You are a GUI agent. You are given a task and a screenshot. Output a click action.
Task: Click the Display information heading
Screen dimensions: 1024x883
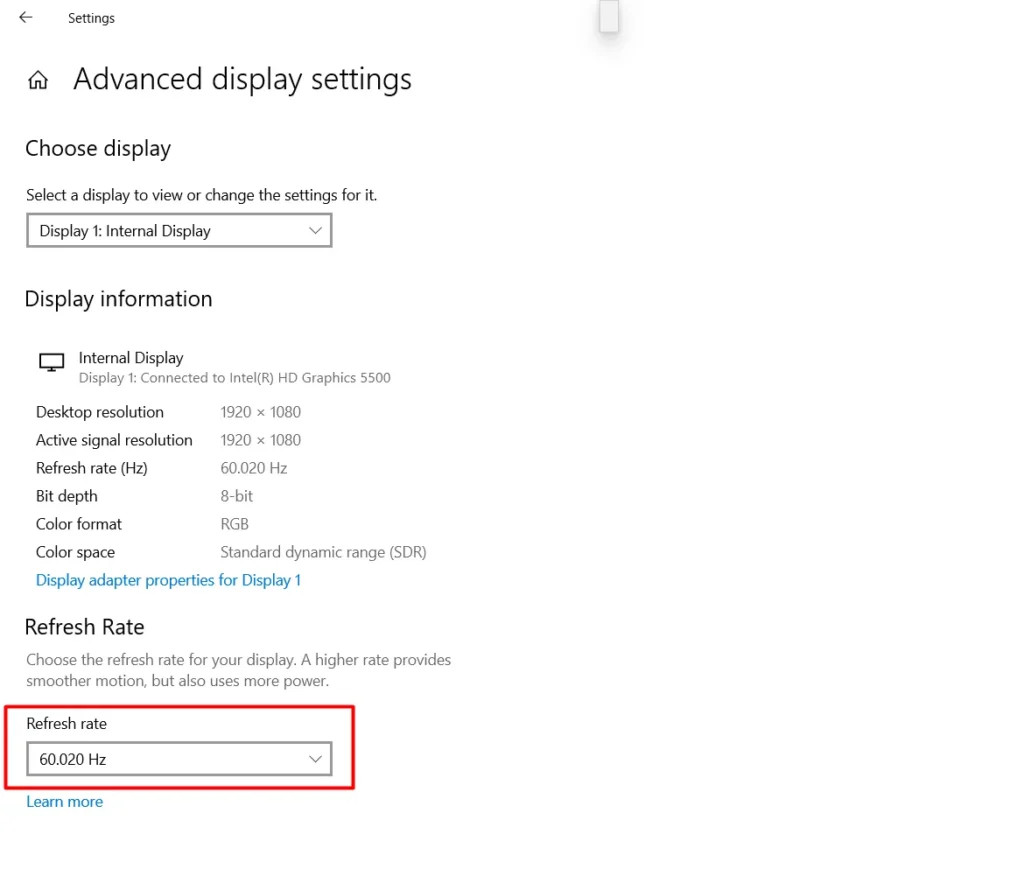pyautogui.click(x=118, y=298)
